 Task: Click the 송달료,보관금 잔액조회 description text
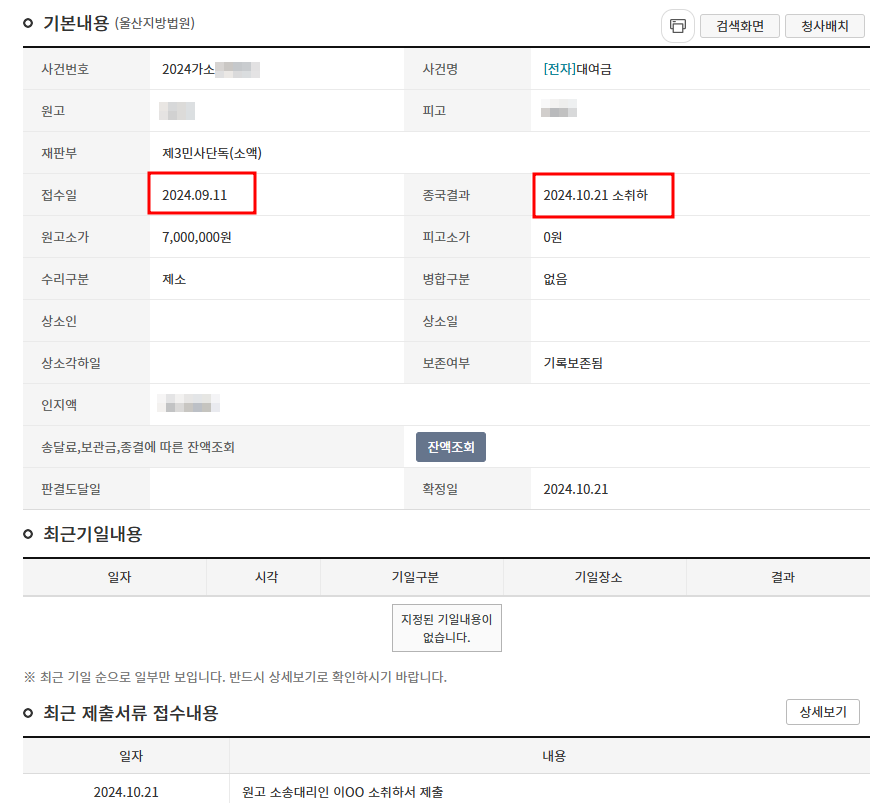(x=137, y=447)
